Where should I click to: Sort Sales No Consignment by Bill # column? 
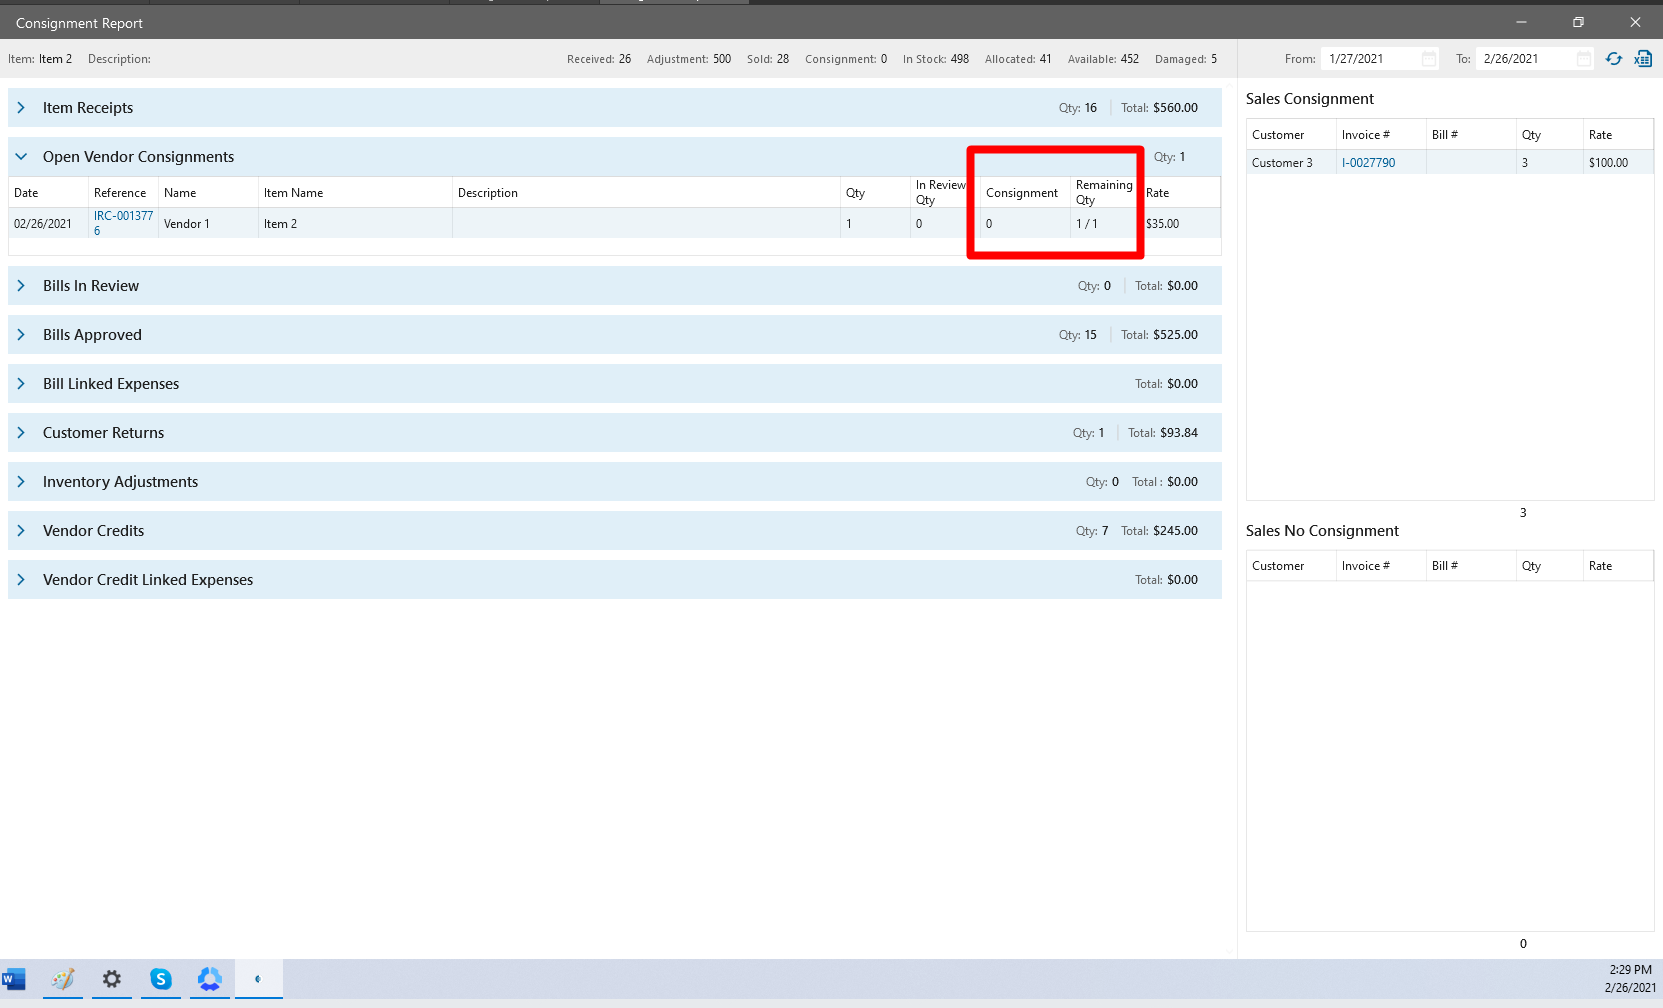[x=1471, y=566]
